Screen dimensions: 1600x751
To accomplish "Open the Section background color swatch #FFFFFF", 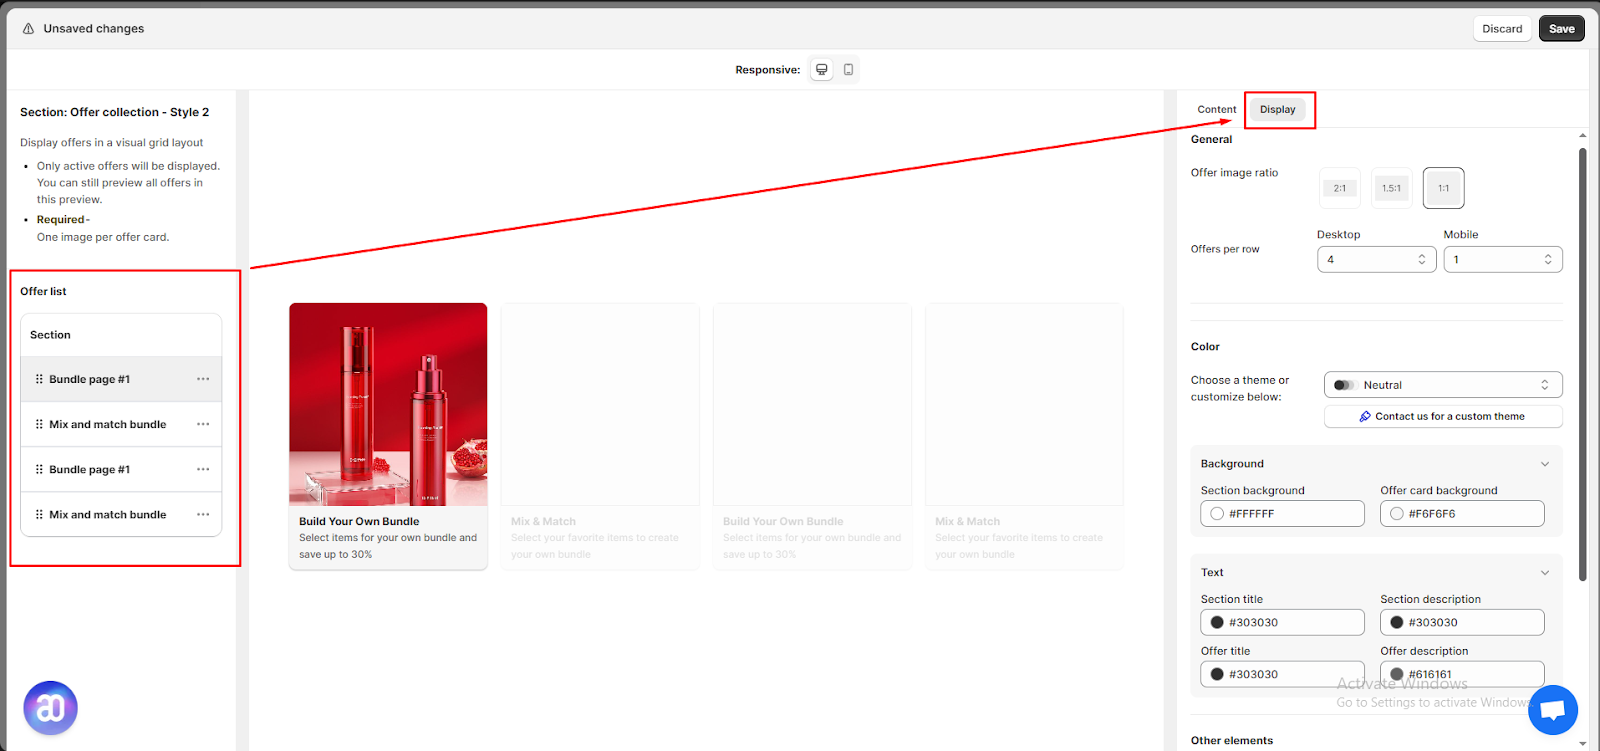I will tap(1282, 514).
